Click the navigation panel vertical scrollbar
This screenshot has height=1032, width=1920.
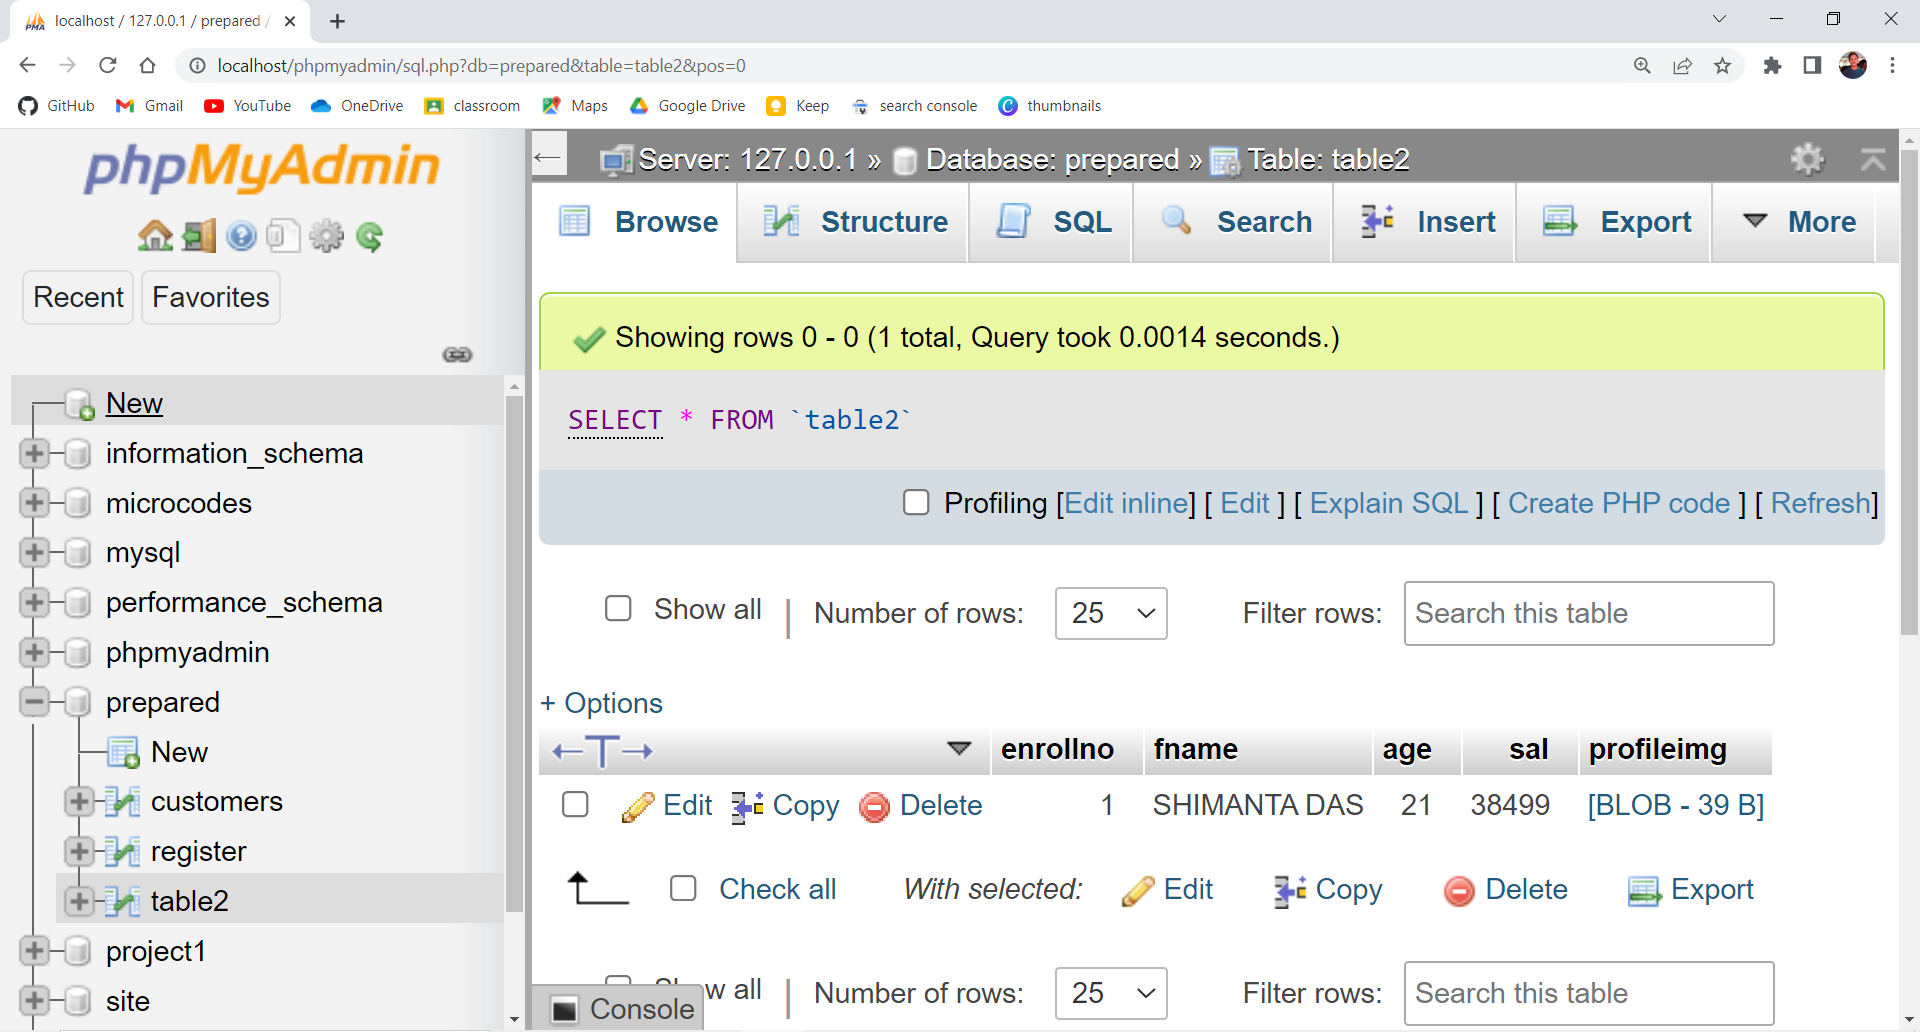[514, 650]
